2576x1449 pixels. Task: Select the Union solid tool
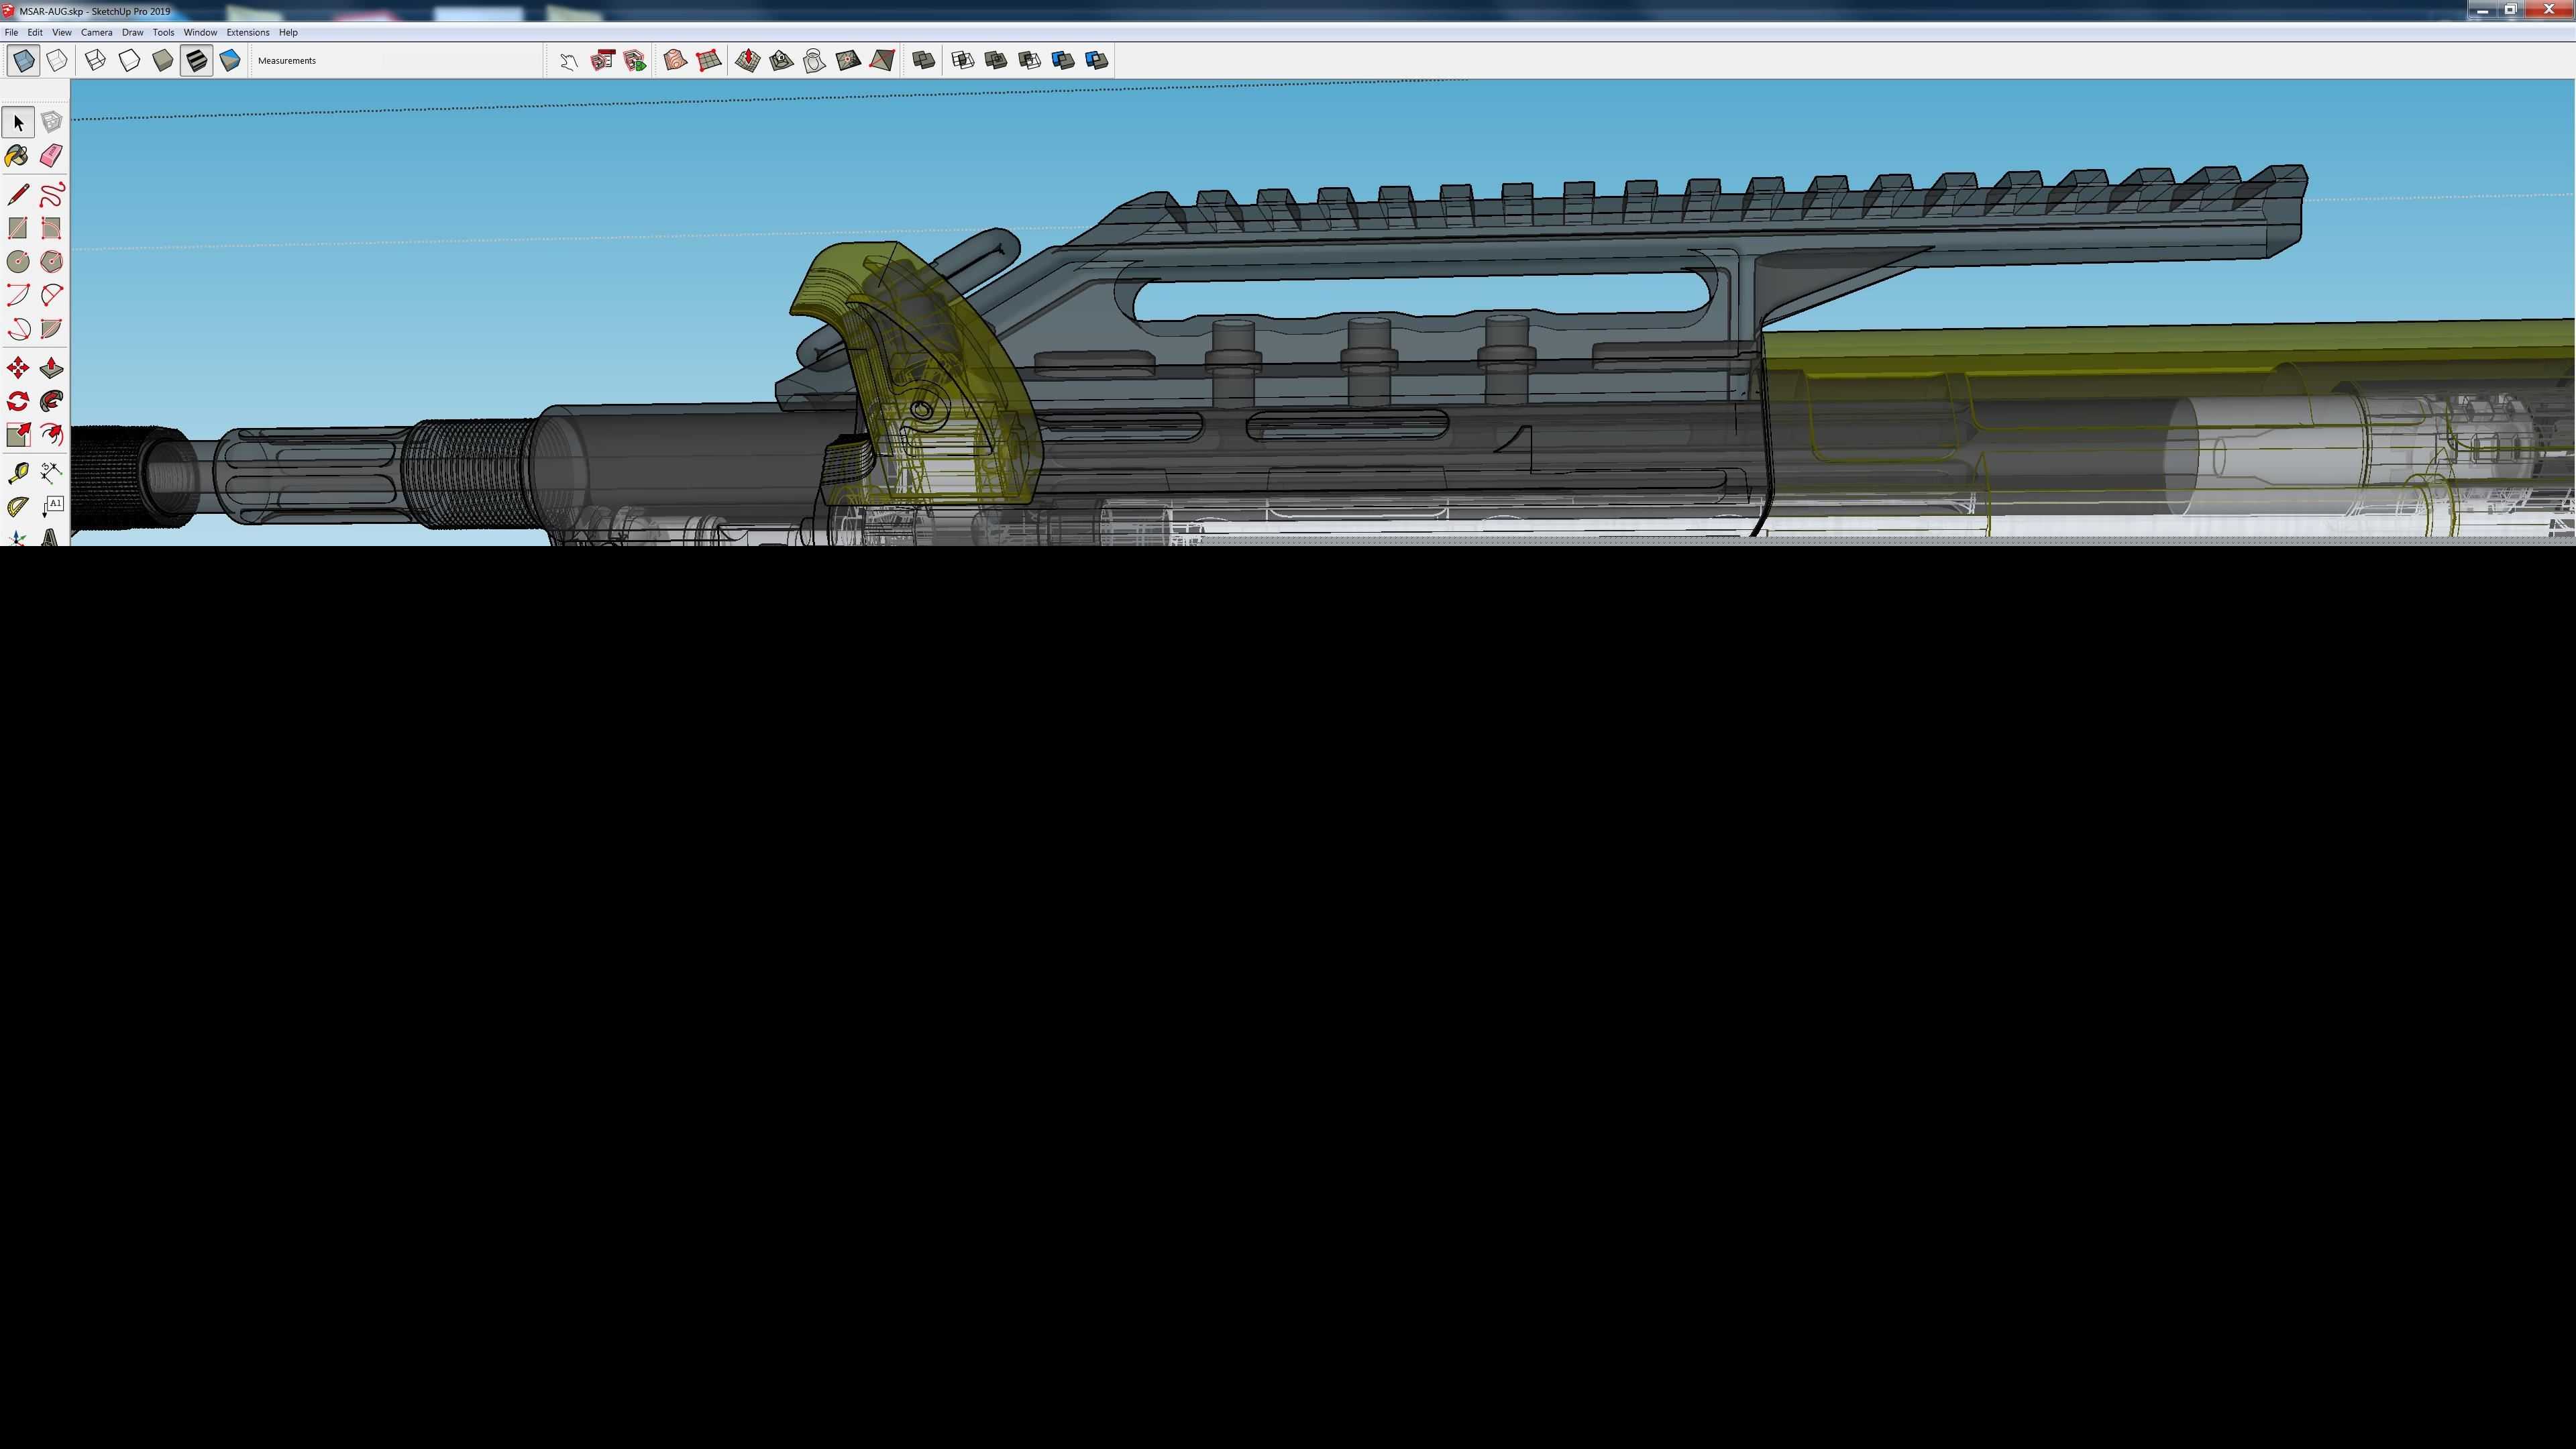click(x=996, y=61)
